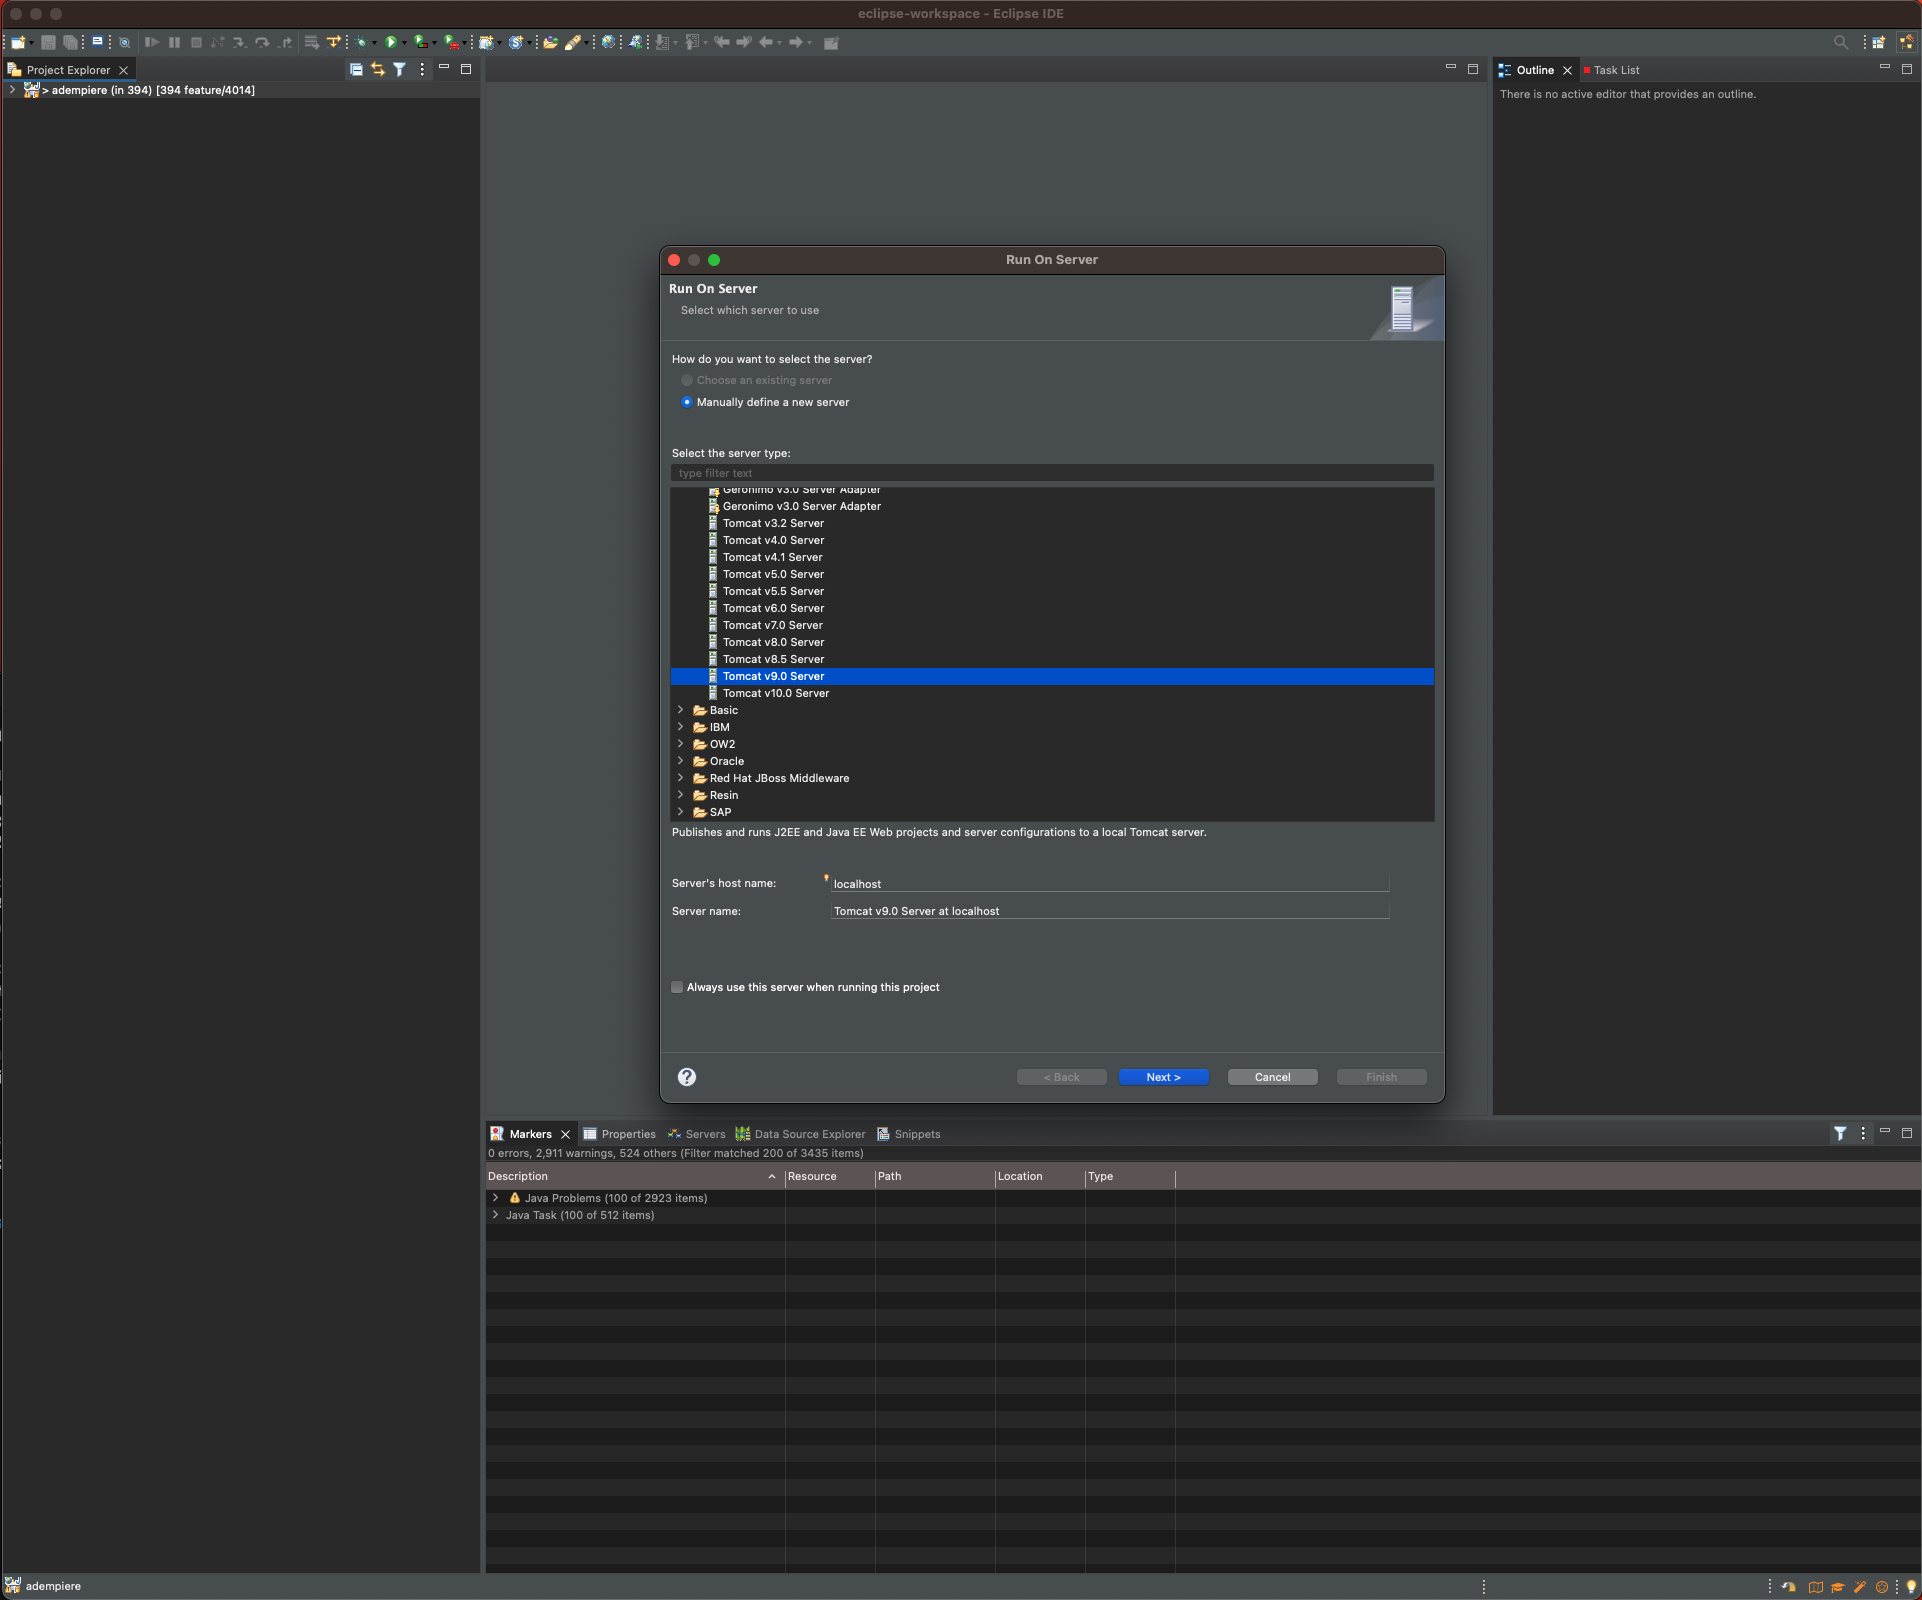This screenshot has width=1922, height=1600.
Task: Open the help question mark in the dialog
Action: click(x=687, y=1077)
